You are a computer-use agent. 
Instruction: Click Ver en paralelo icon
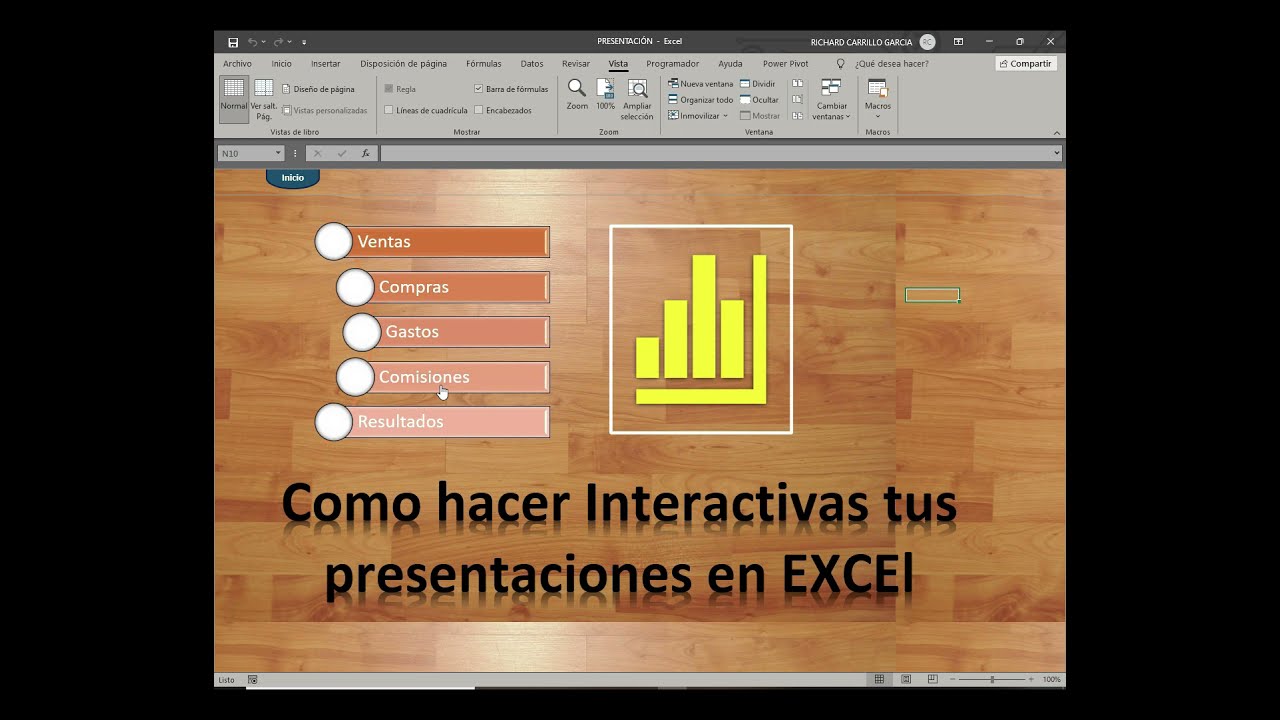[797, 84]
